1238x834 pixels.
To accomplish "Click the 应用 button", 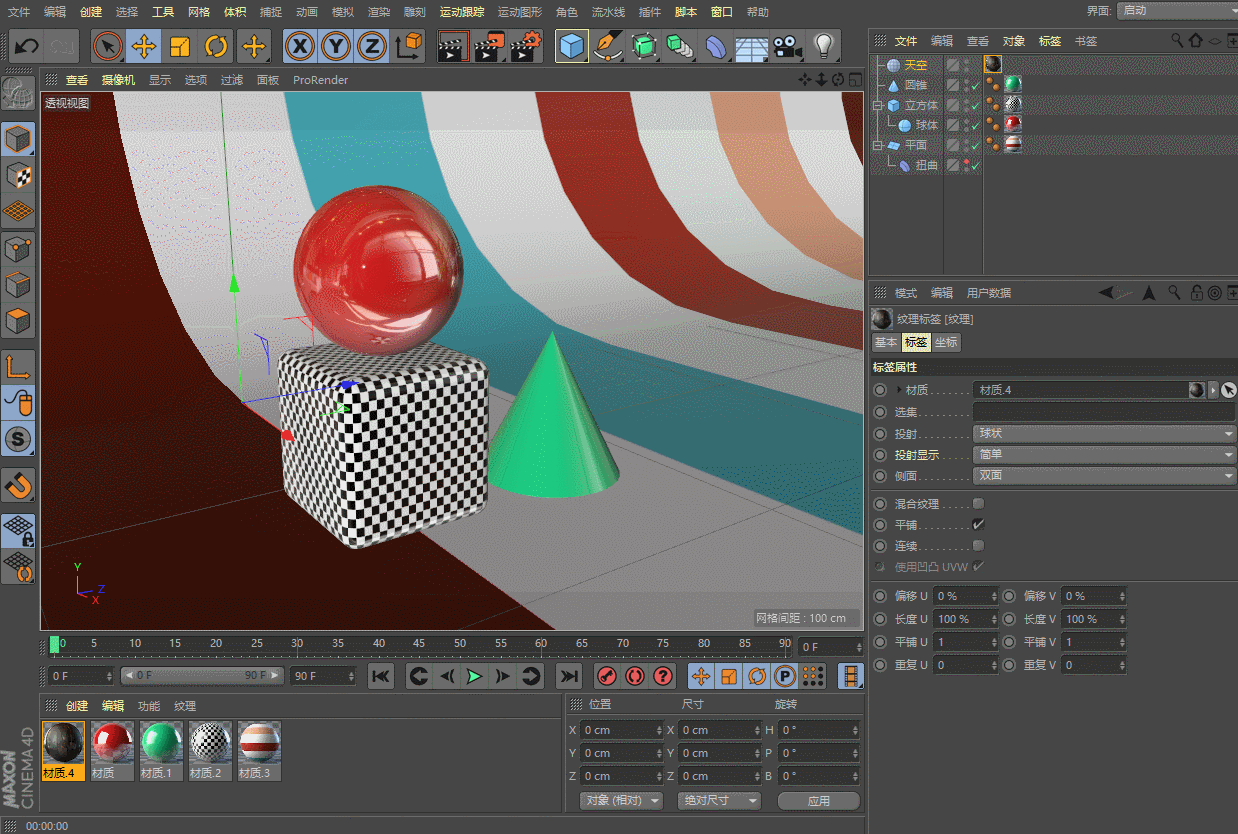I will coord(818,800).
